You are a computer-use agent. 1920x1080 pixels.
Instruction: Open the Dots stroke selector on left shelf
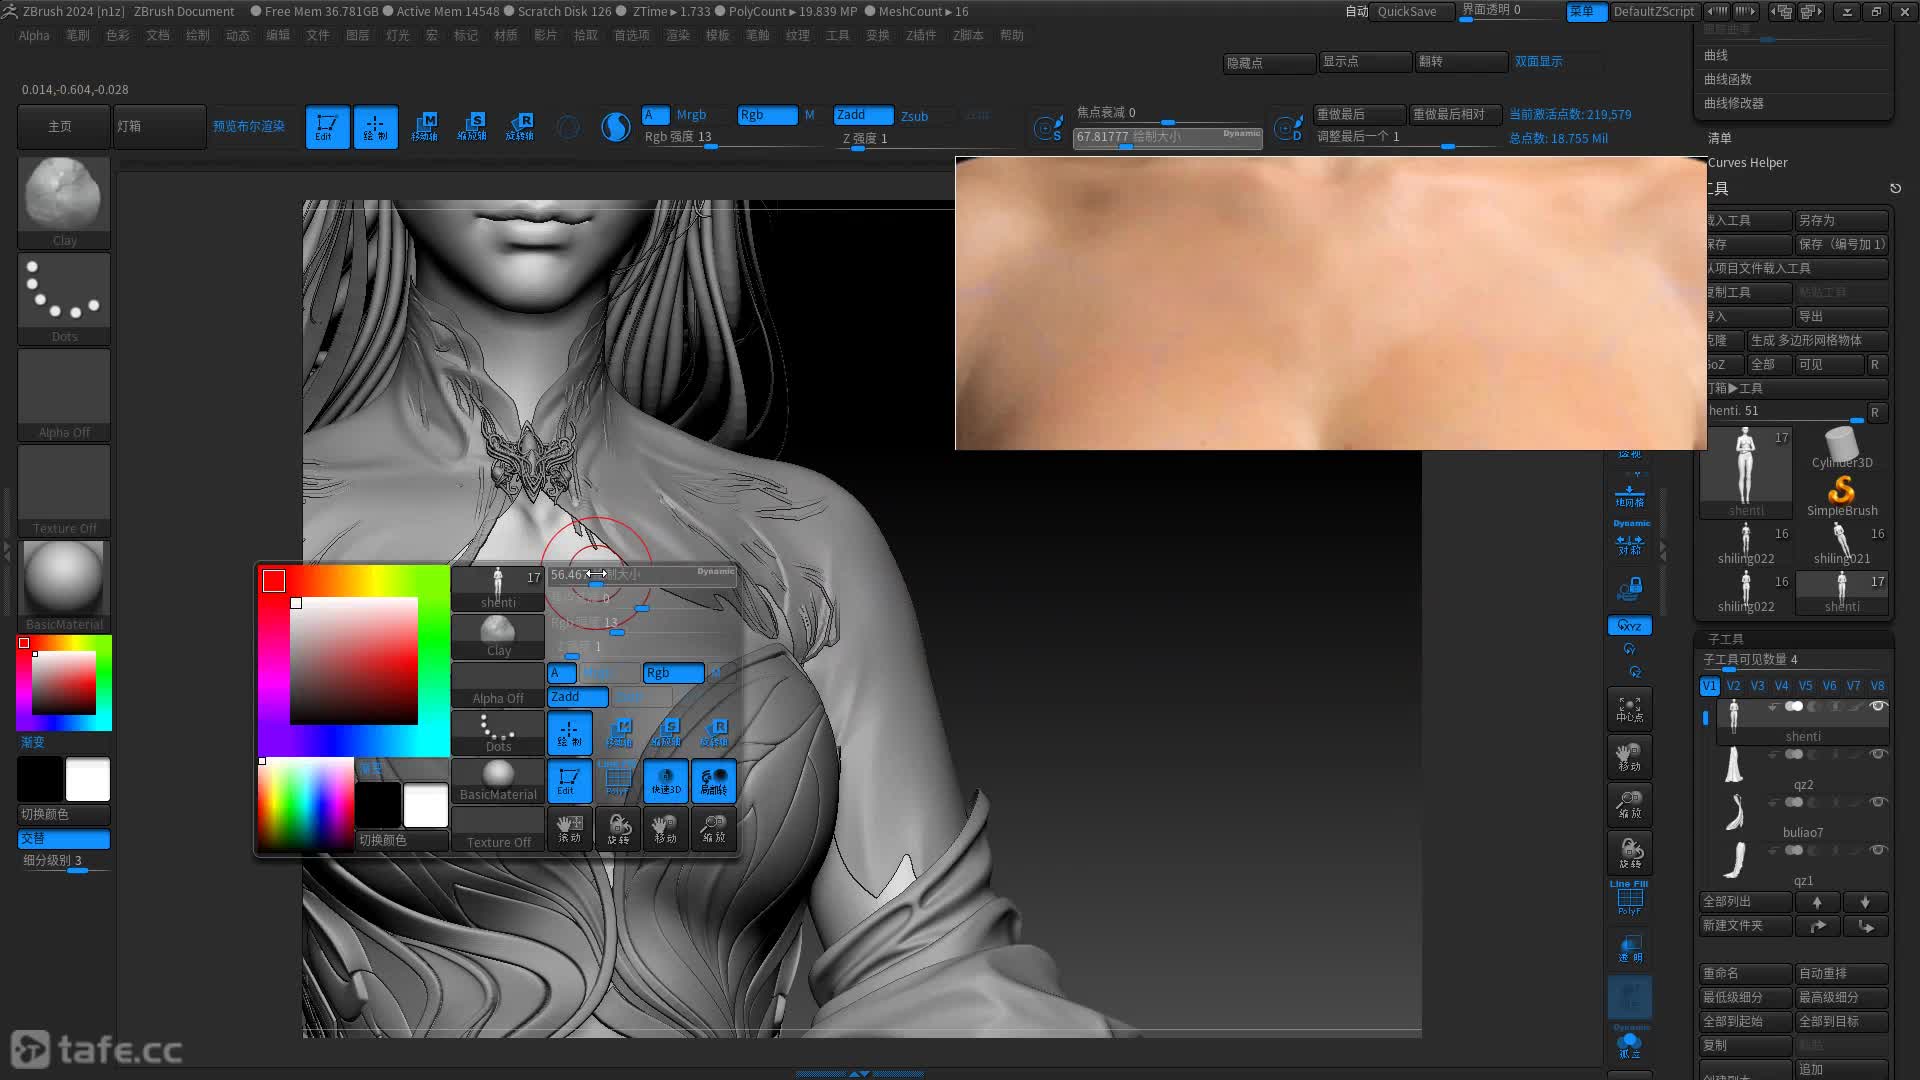[64, 298]
